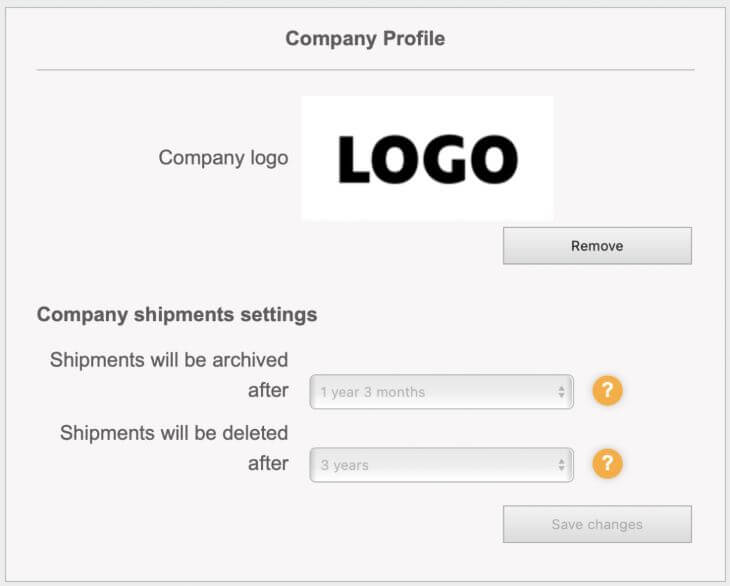Click the archive dropdown stepper arrows
Image resolution: width=730 pixels, height=586 pixels.
tap(561, 391)
